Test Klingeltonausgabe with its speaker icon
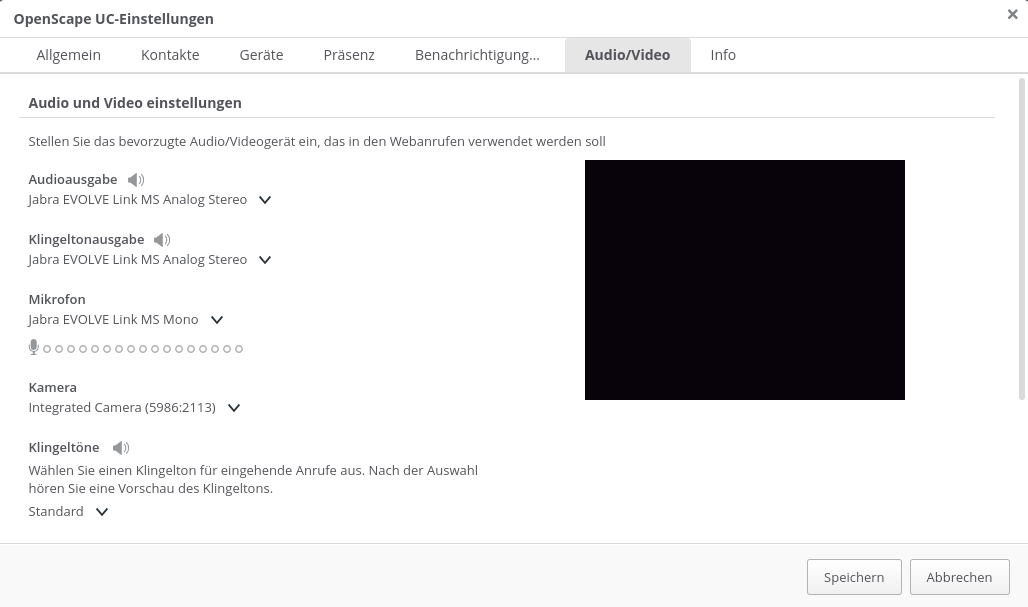This screenshot has width=1028, height=607. point(162,240)
